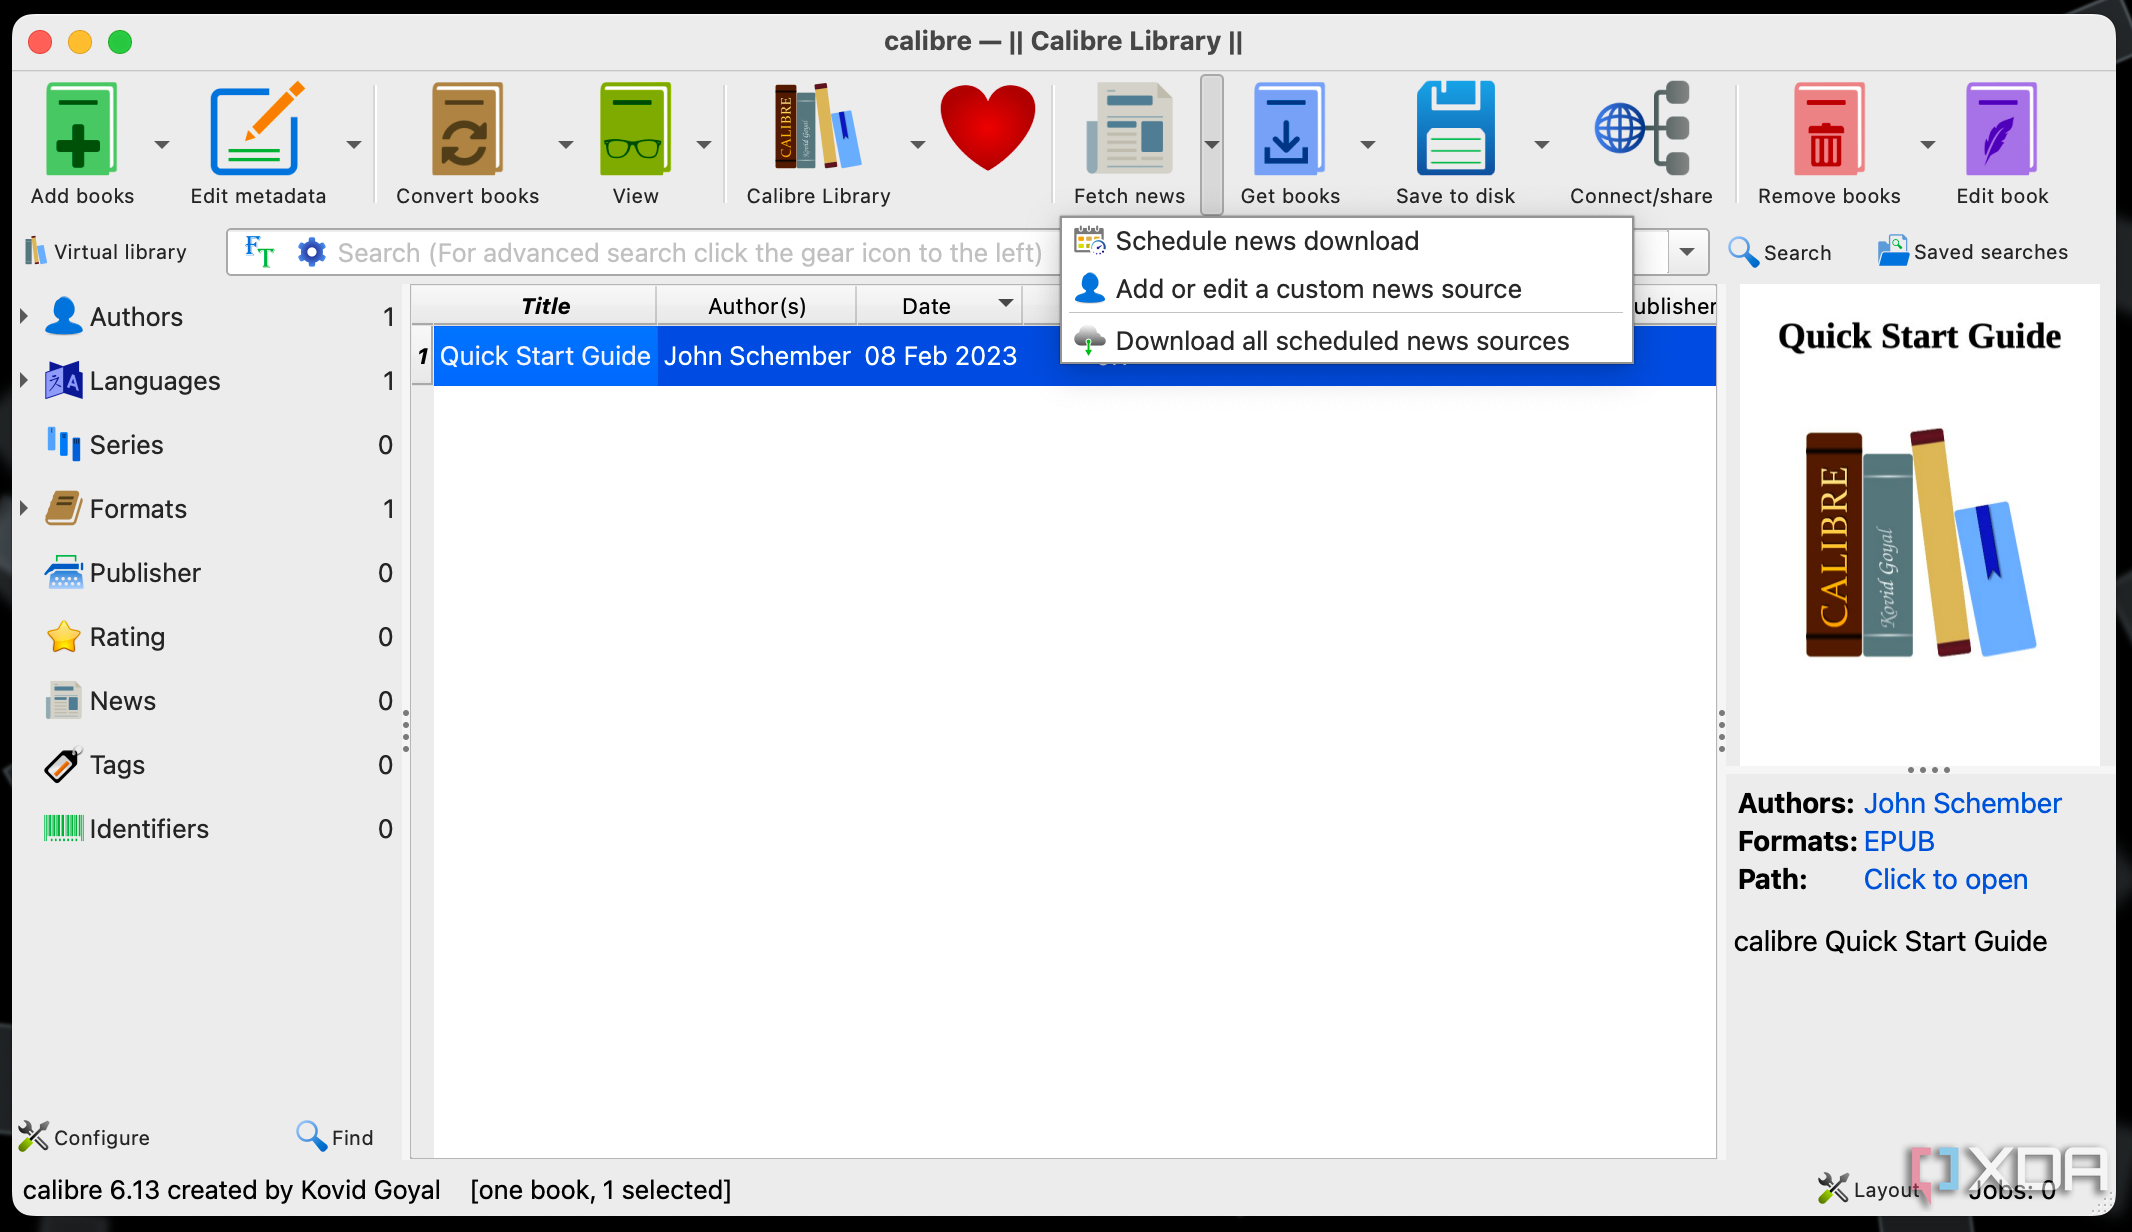This screenshot has height=1232, width=2132.
Task: Click the Save to disk icon
Action: pos(1456,130)
